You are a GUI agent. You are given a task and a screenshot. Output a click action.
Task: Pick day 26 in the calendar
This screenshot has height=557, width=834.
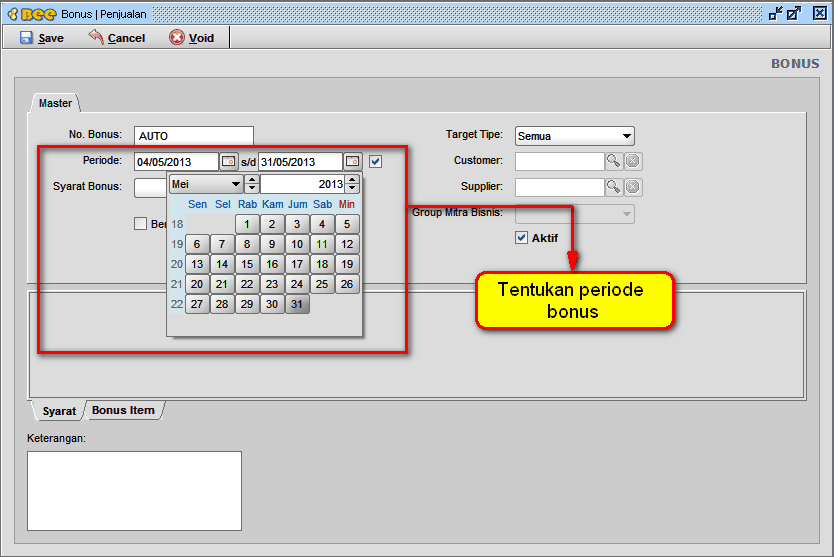pos(347,284)
